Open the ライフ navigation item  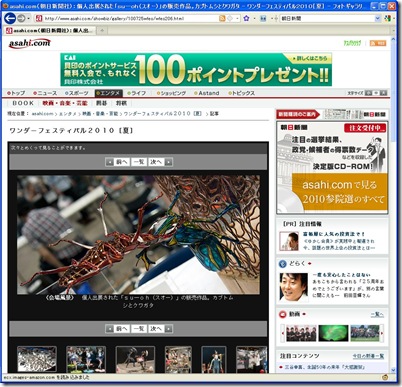click(136, 93)
